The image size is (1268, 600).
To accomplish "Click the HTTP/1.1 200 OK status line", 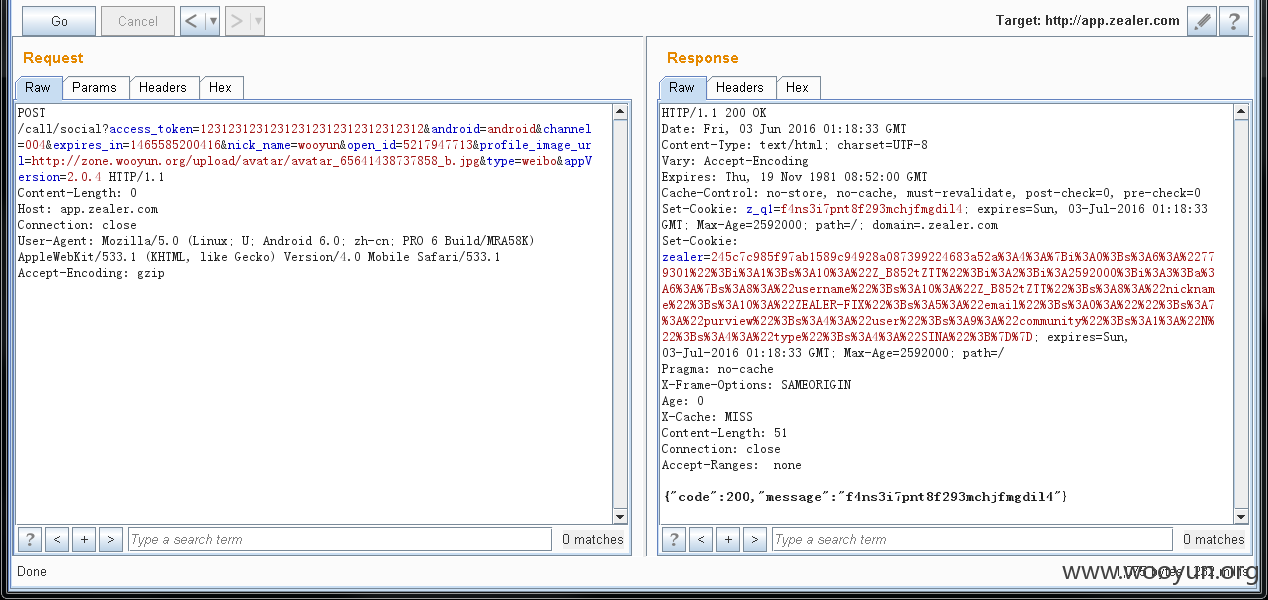I will pos(714,113).
